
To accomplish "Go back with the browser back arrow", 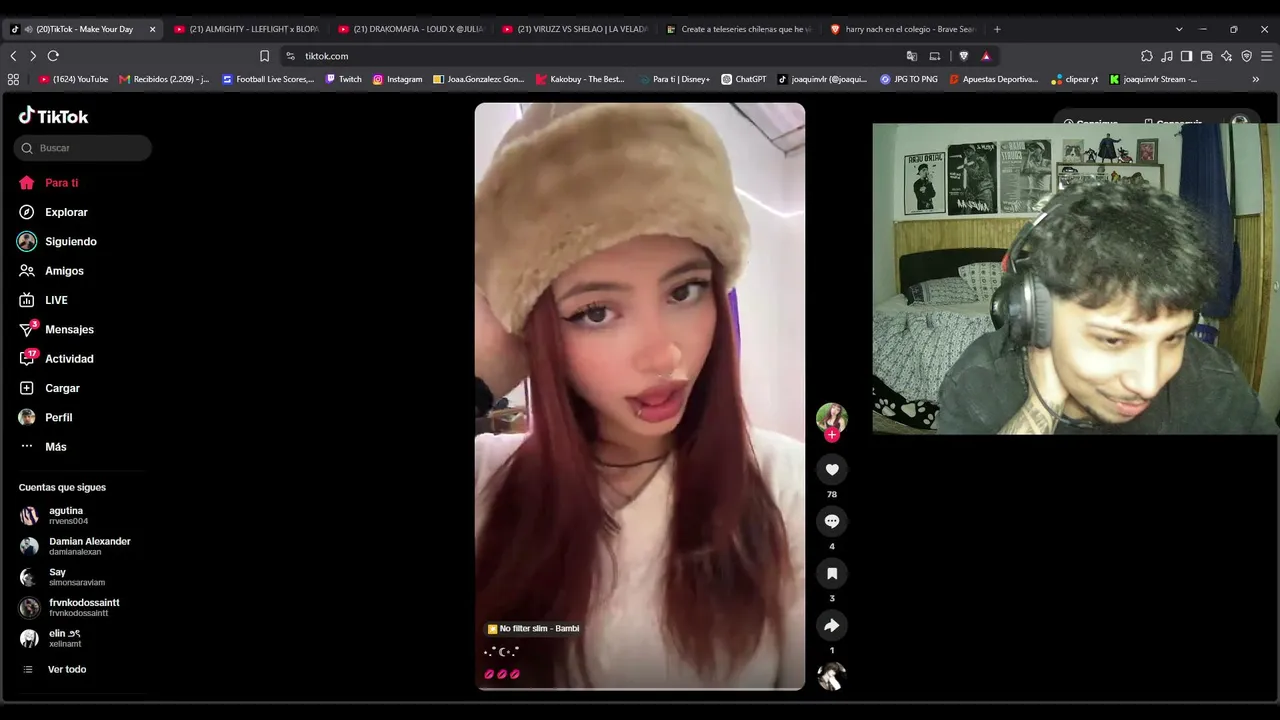I will (x=13, y=56).
